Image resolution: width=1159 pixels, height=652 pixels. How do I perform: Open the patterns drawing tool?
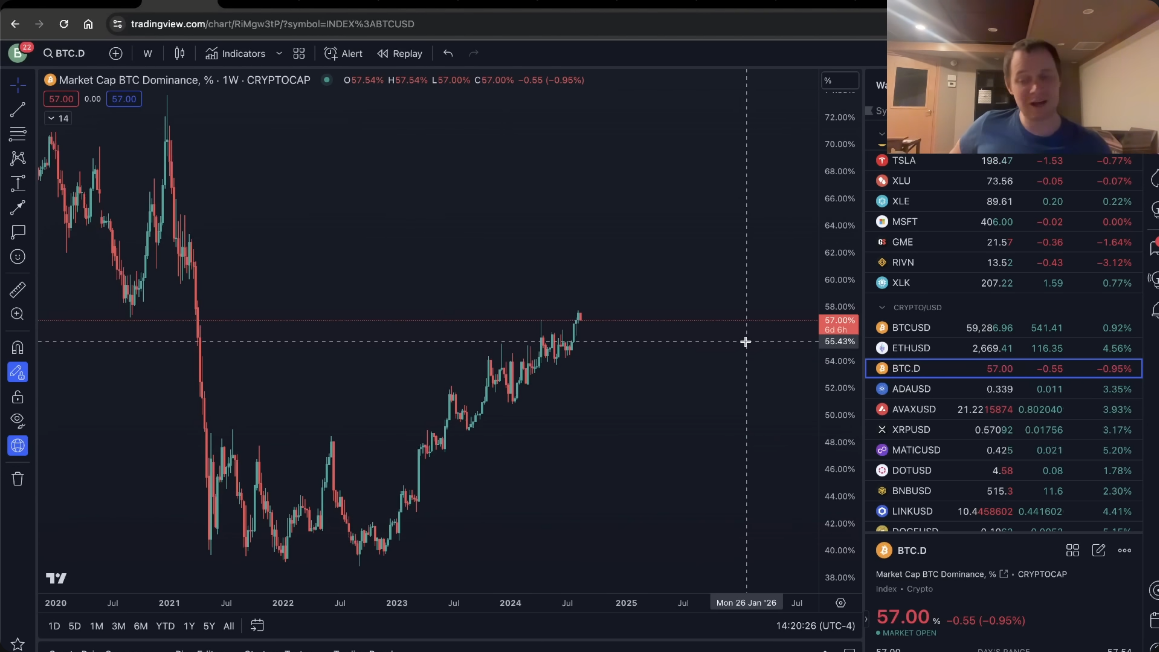(x=18, y=158)
